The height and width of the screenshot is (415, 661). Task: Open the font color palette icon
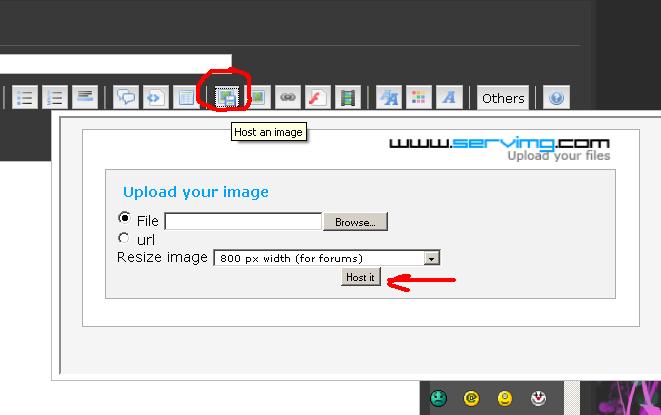pyautogui.click(x=419, y=97)
